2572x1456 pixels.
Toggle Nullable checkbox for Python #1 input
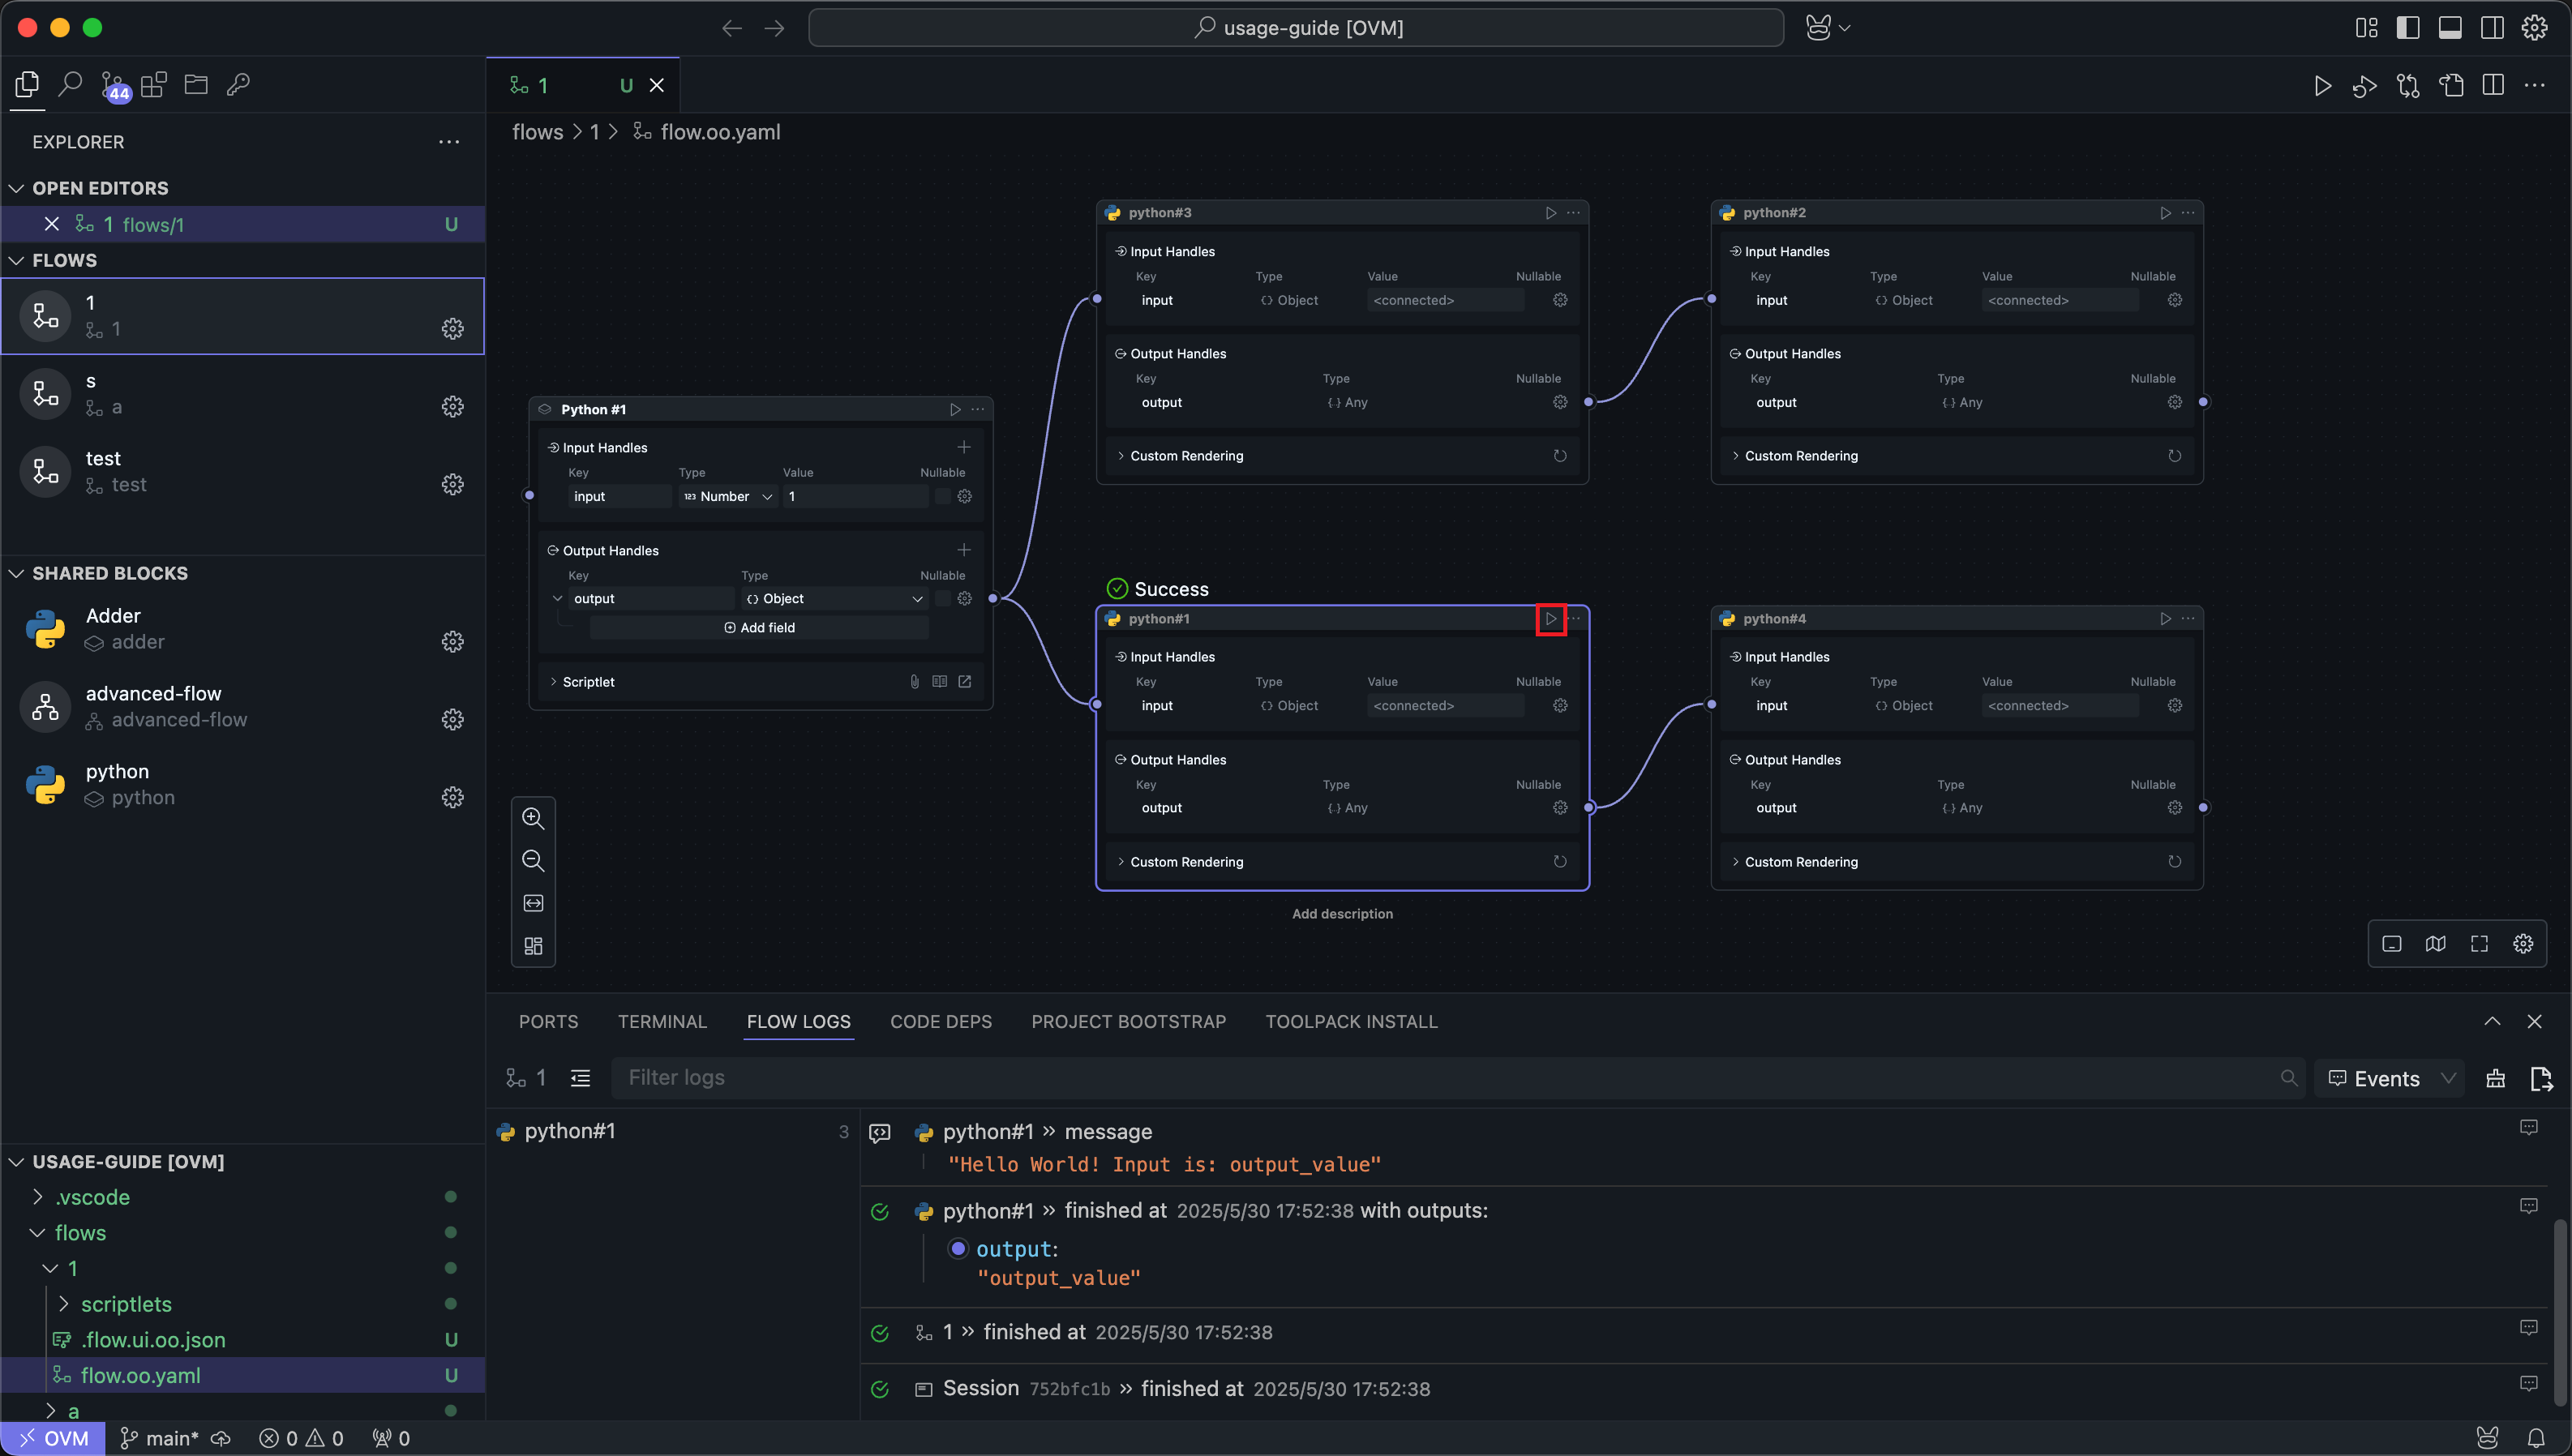pos(942,496)
